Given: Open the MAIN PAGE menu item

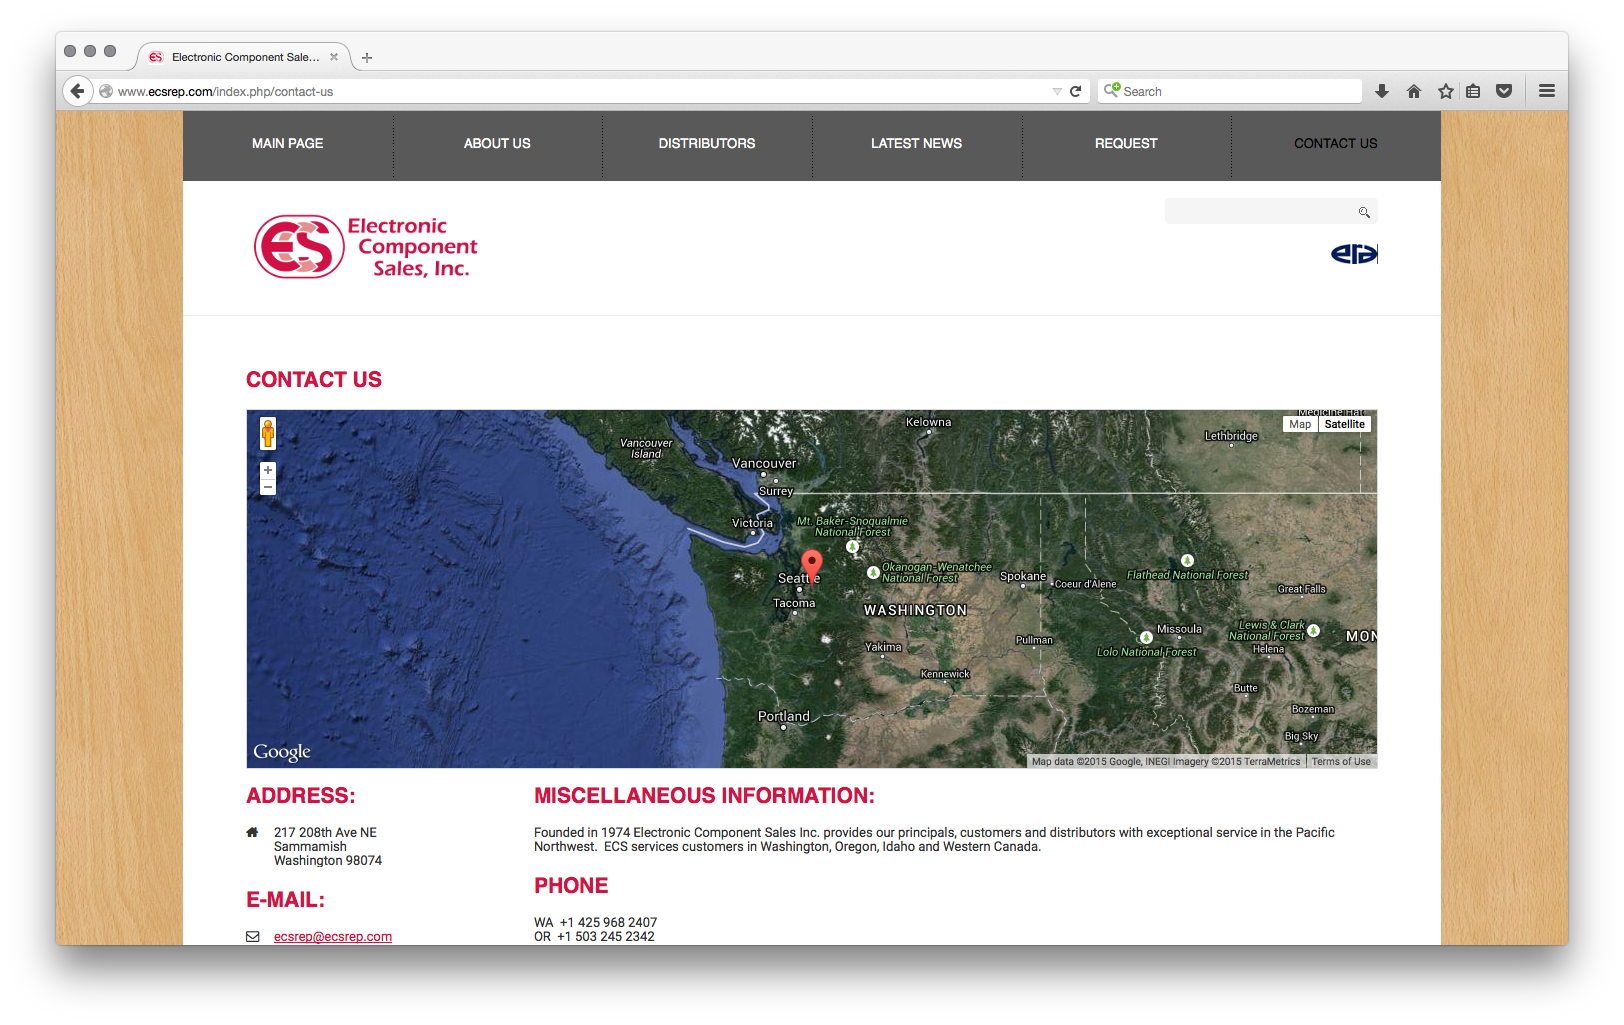Looking at the screenshot, I should [288, 144].
